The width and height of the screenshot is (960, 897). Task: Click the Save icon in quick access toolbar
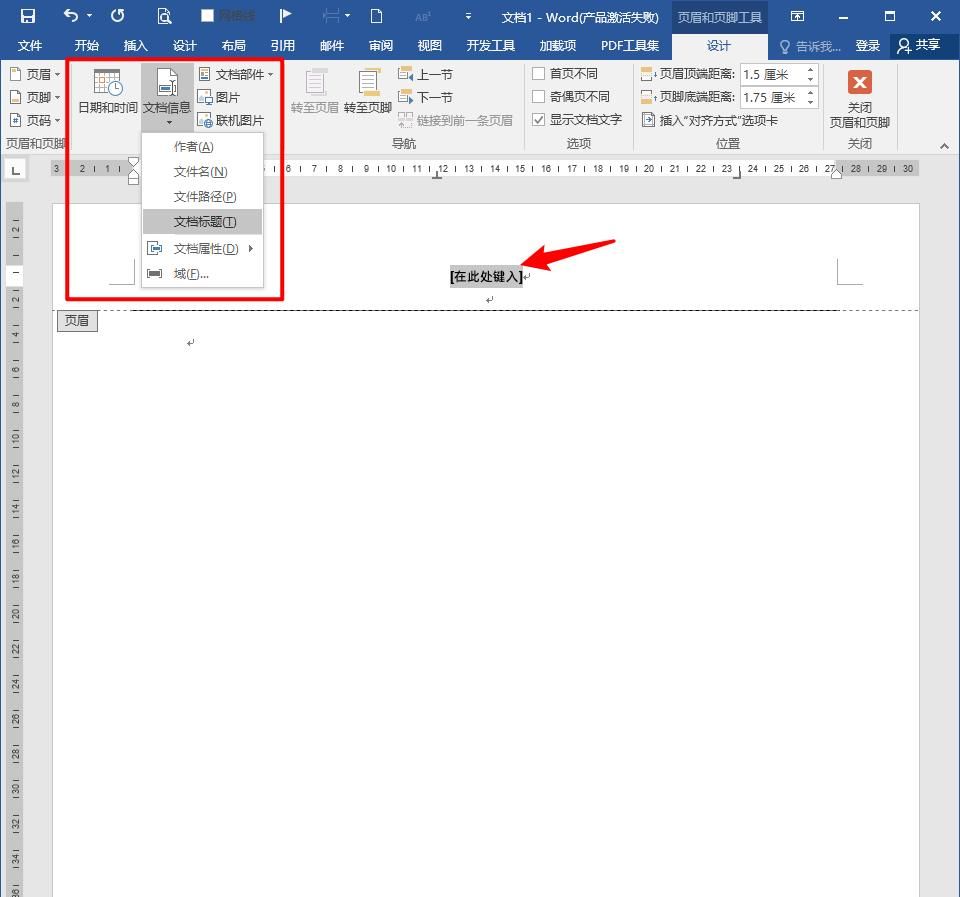[27, 15]
